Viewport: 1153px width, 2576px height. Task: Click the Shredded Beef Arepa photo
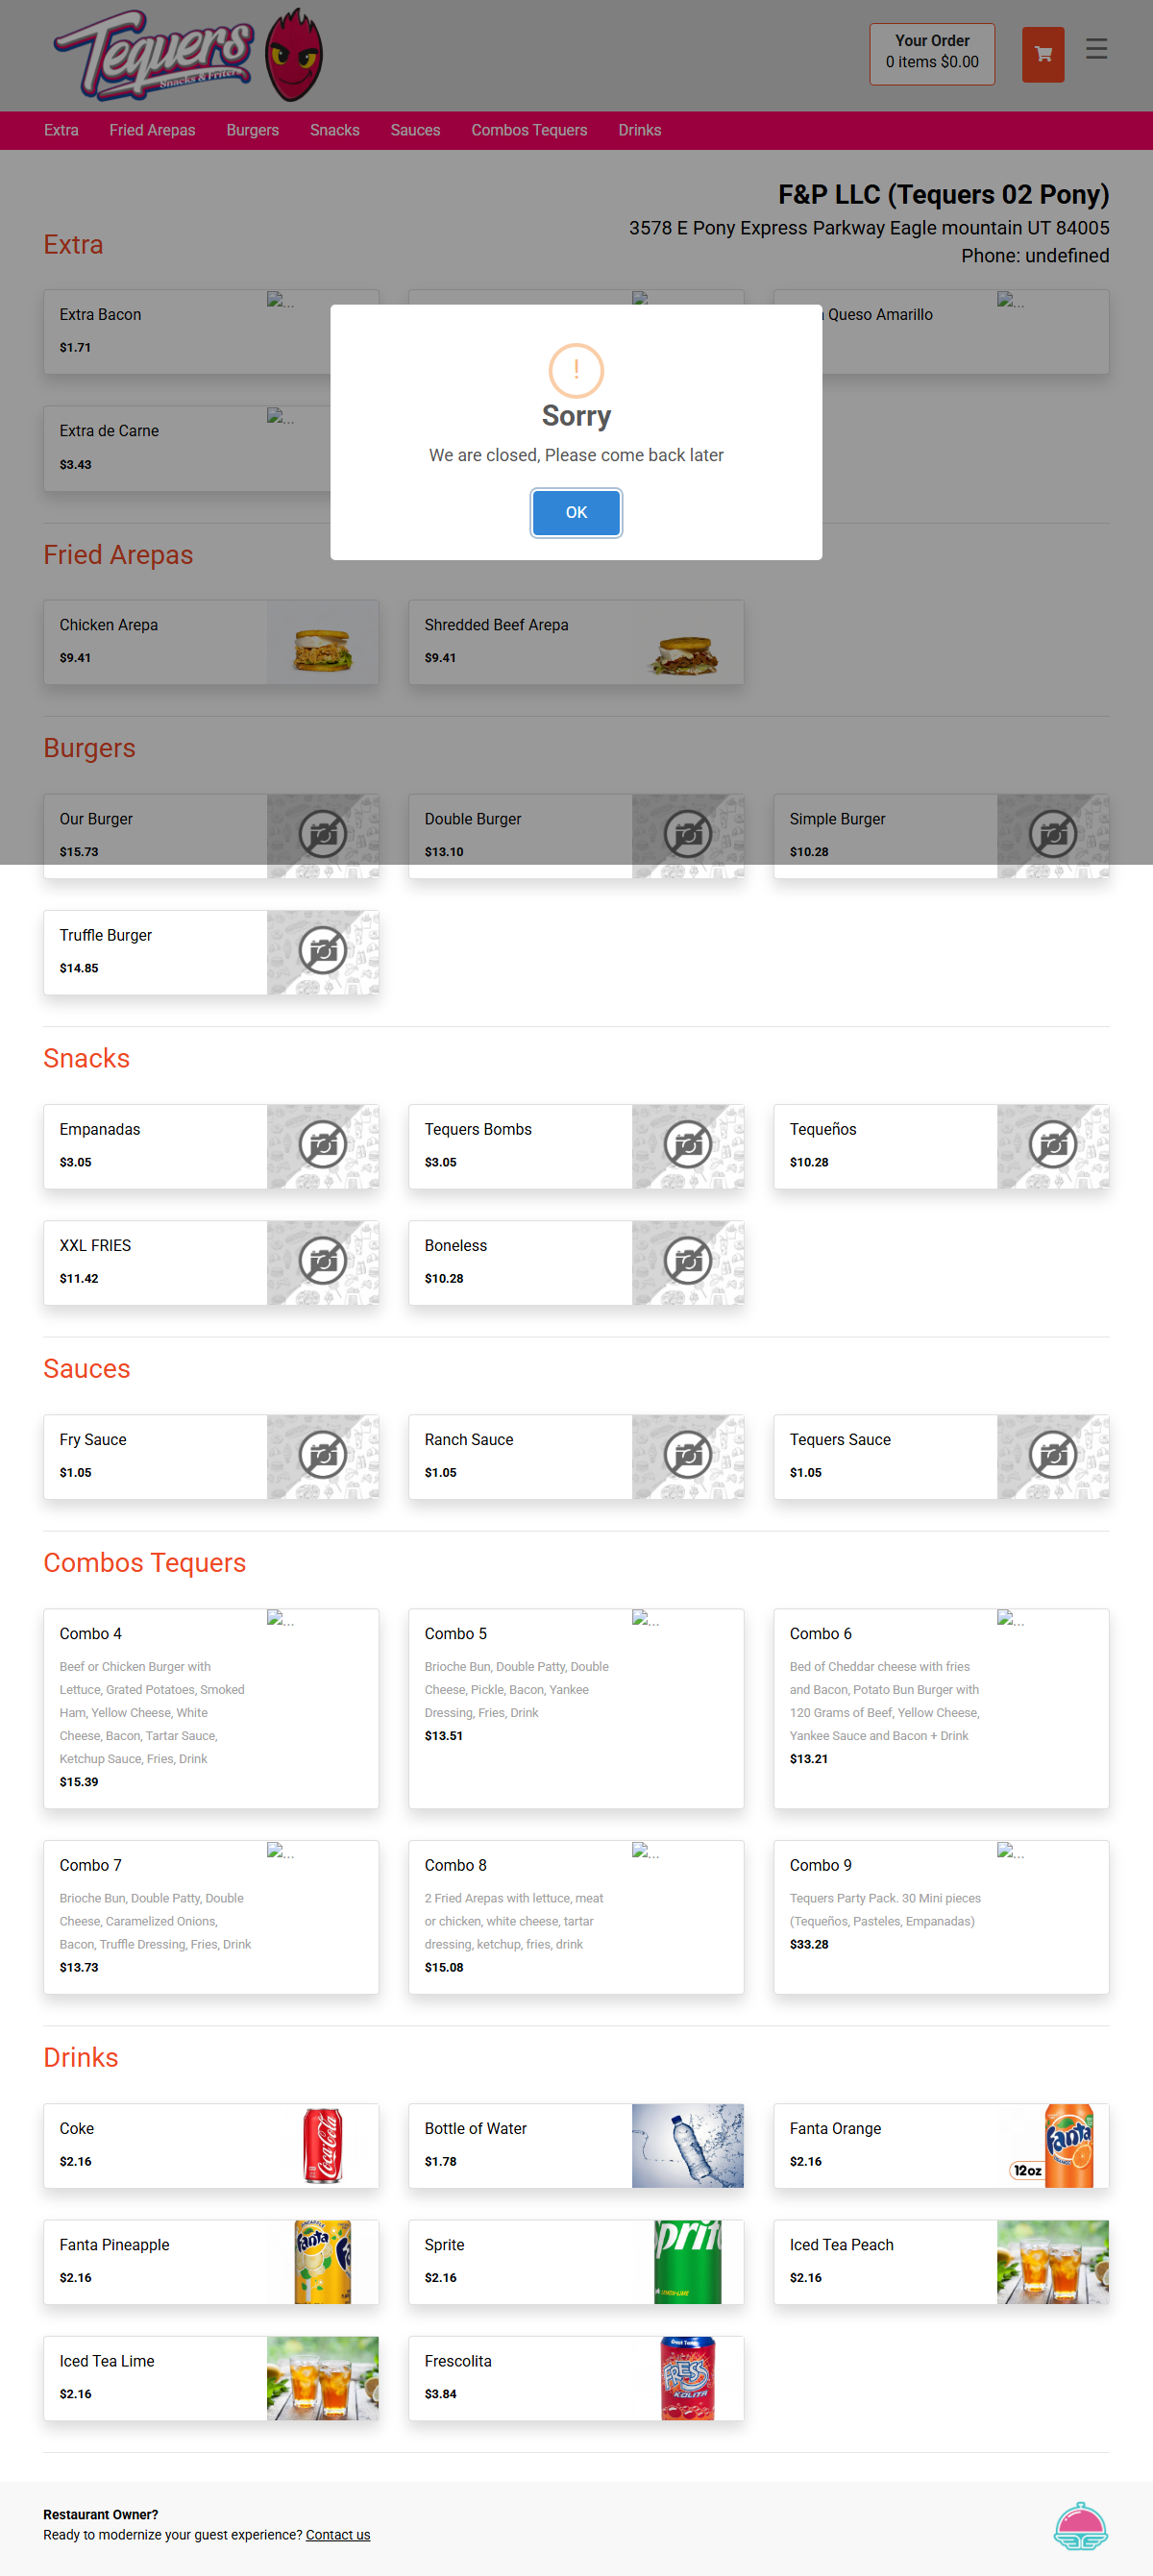pos(687,642)
